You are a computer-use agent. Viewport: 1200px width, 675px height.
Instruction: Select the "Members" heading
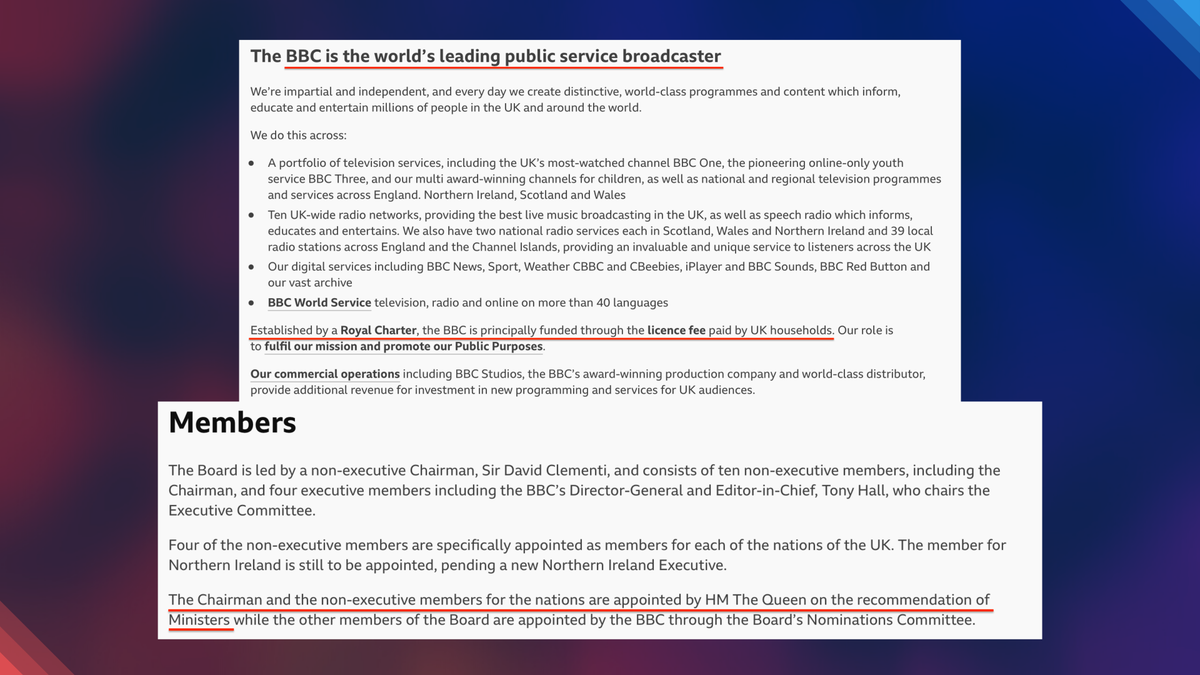click(x=232, y=423)
